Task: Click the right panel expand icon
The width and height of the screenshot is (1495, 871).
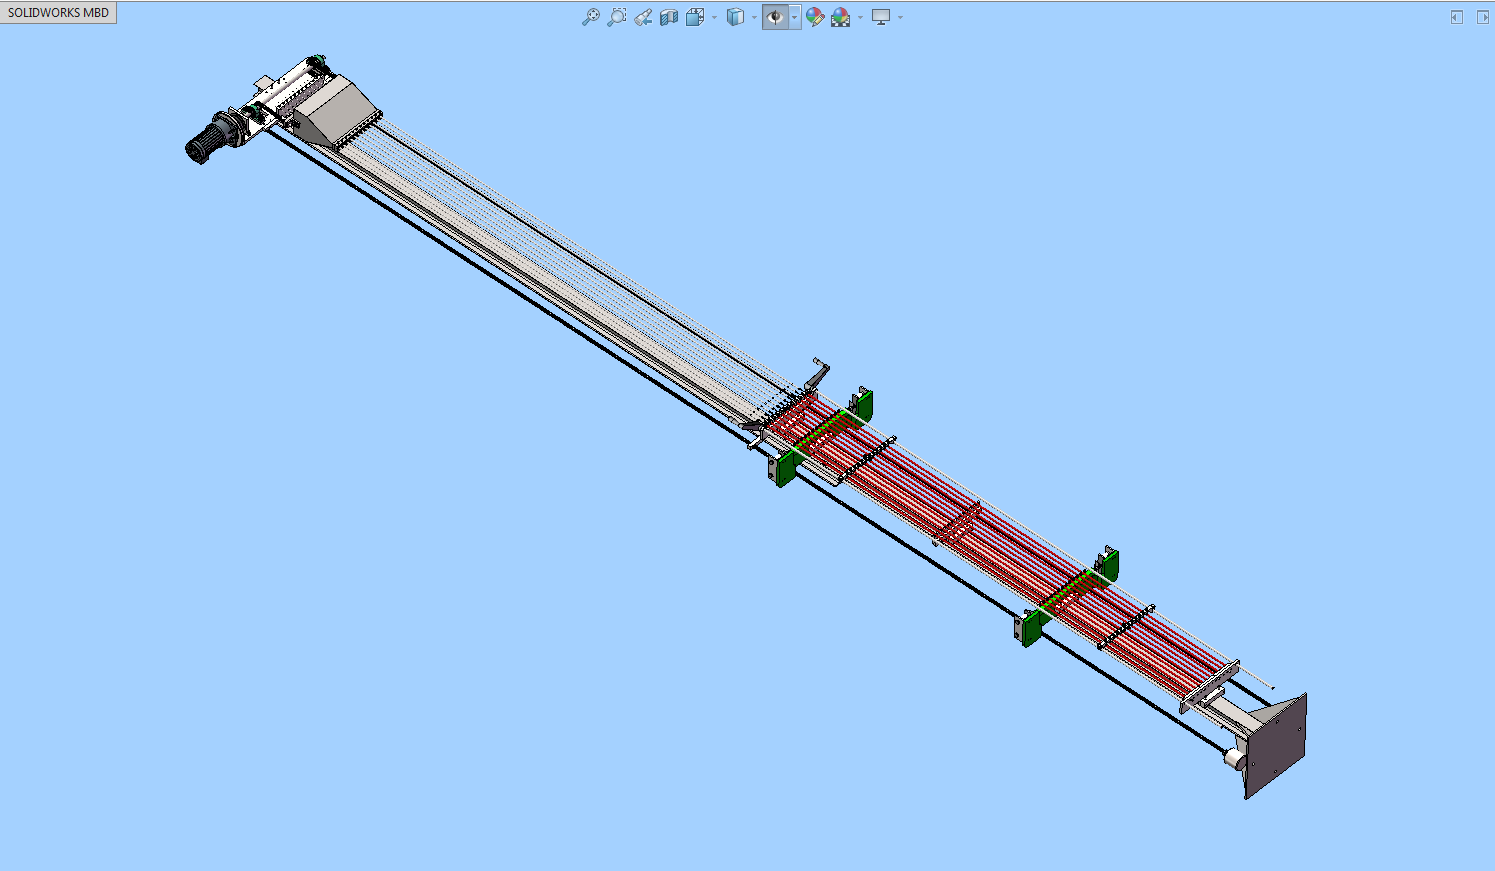Action: [1483, 17]
